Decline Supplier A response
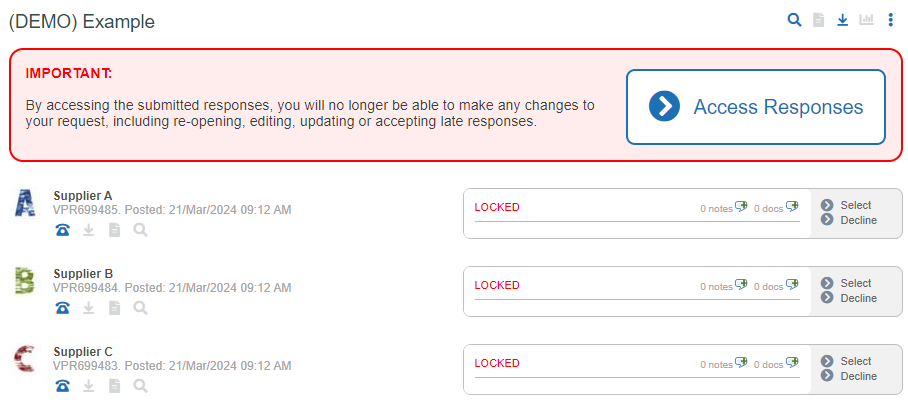Image resolution: width=908 pixels, height=406 pixels. point(849,220)
